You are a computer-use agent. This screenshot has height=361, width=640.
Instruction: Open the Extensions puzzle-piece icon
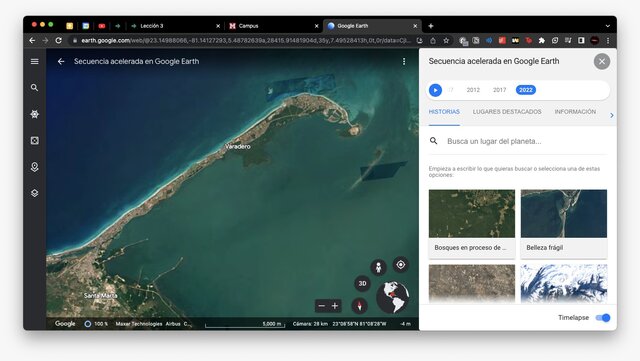pyautogui.click(x=542, y=40)
